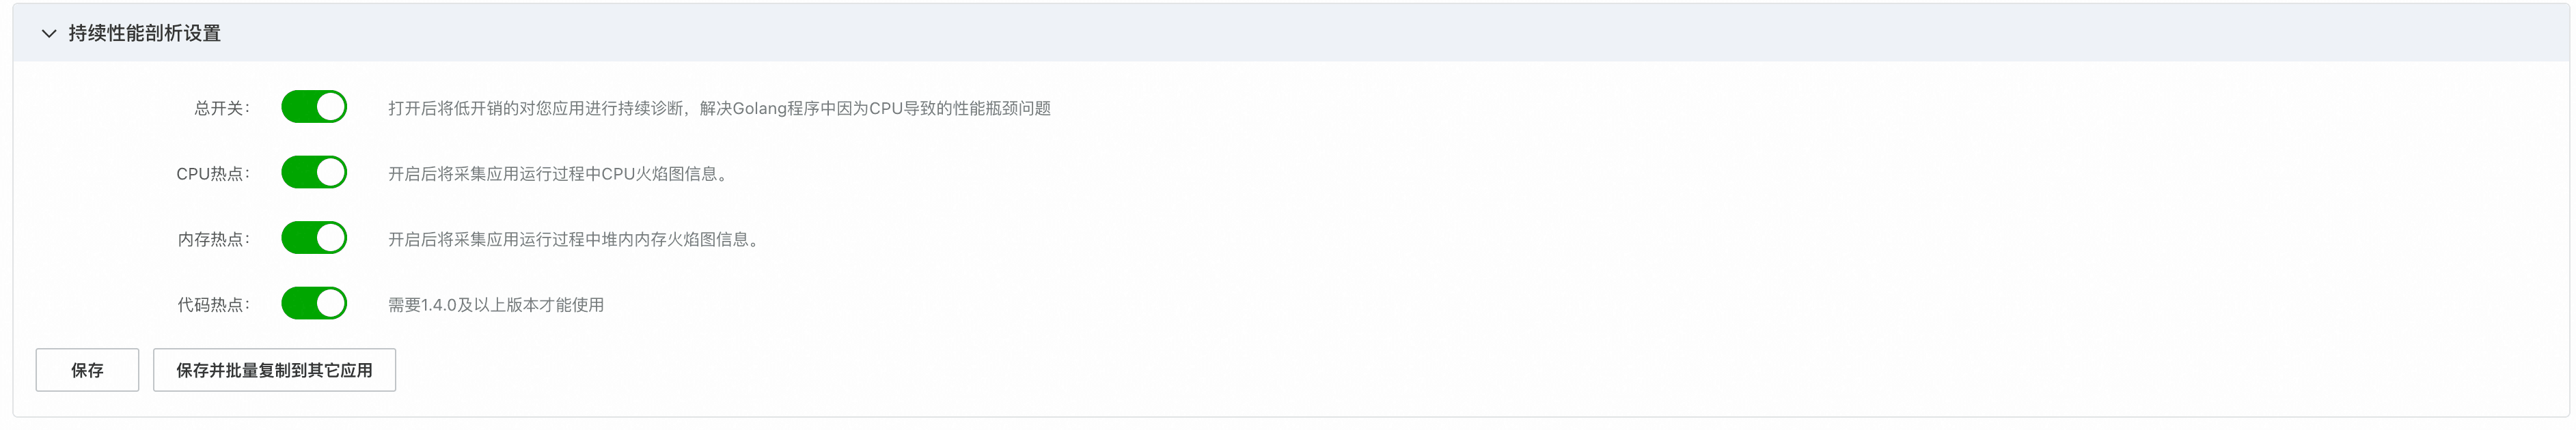2576x430 pixels.
Task: Click the word Golang in the 总开关 description
Action: click(759, 108)
